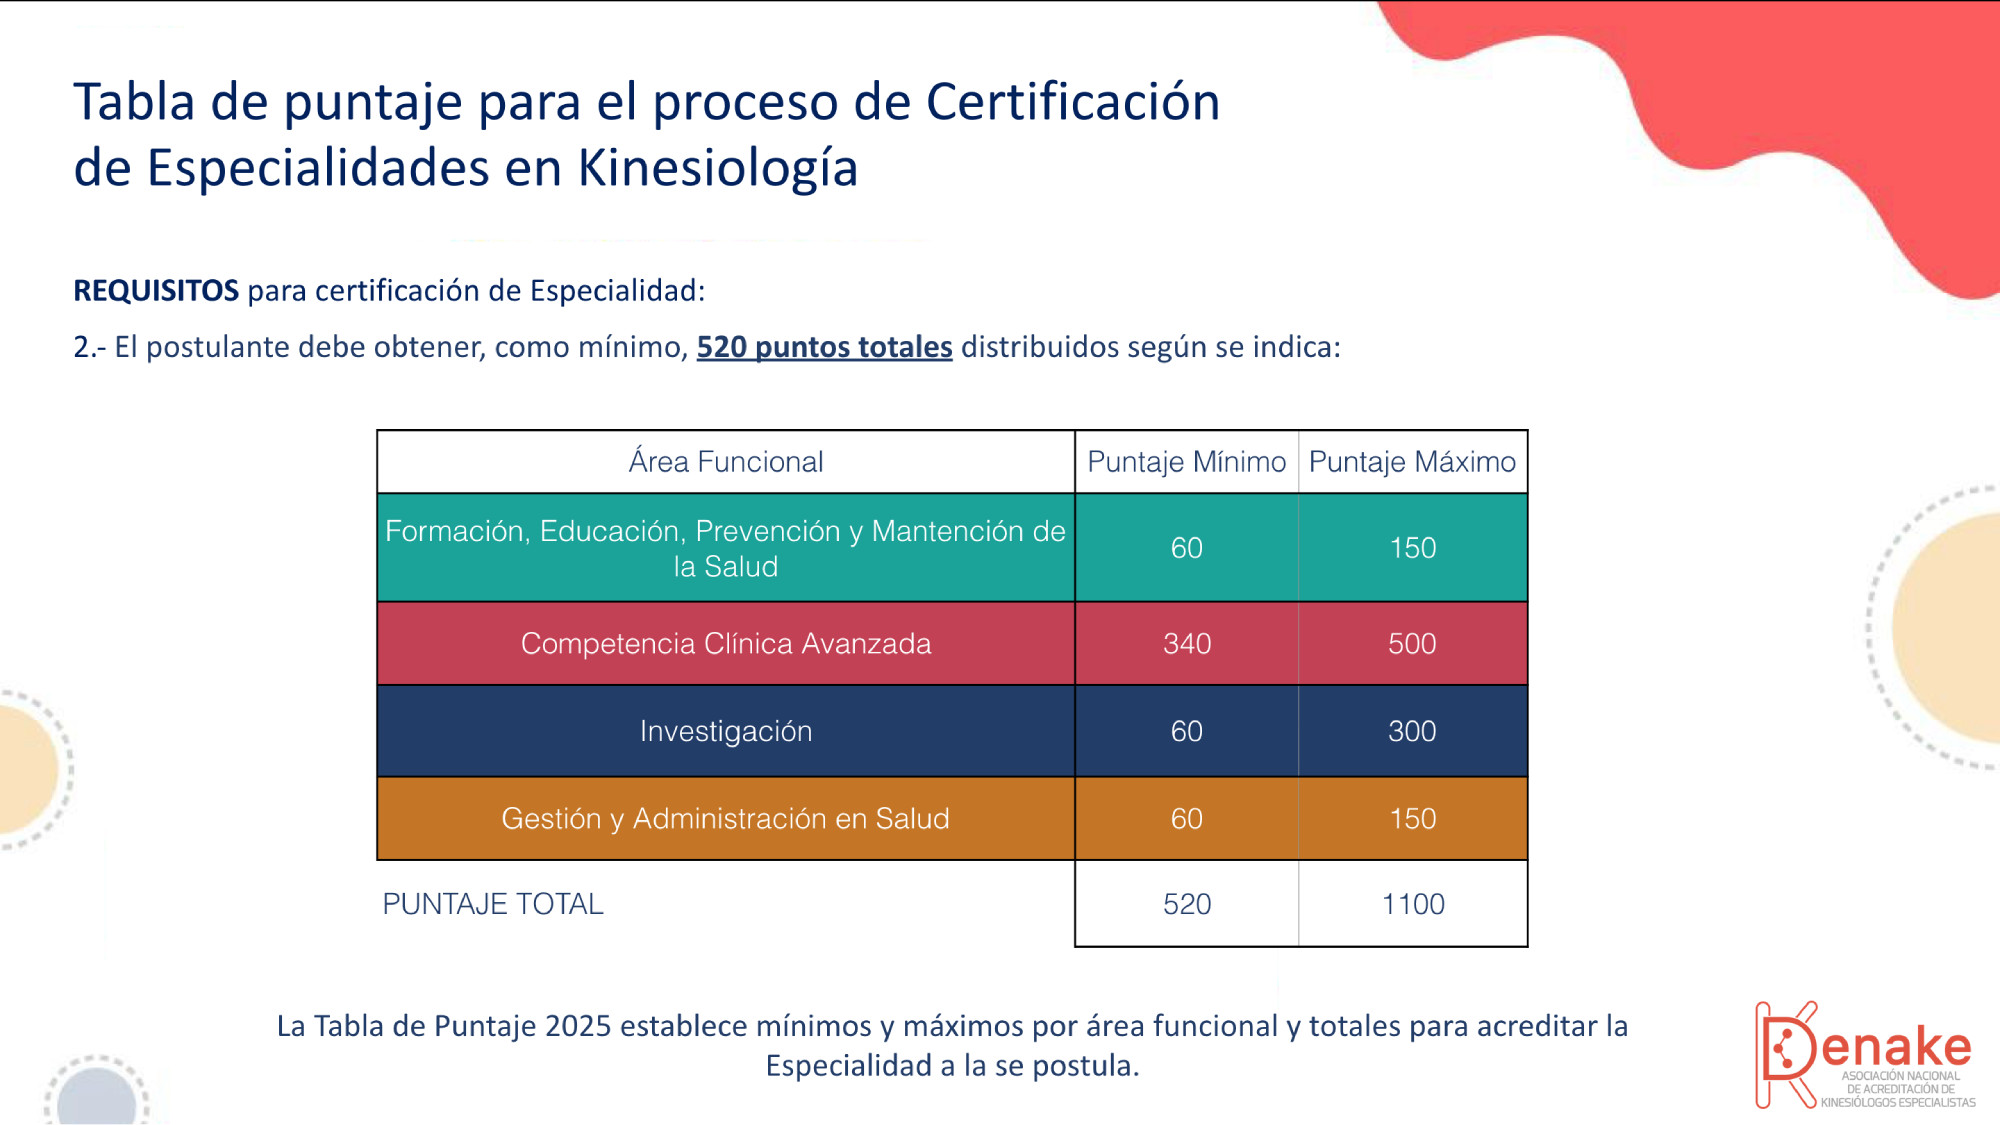The image size is (2000, 1125).
Task: Select the teal 'Formación, Educación, Prevención' row
Action: click(725, 548)
